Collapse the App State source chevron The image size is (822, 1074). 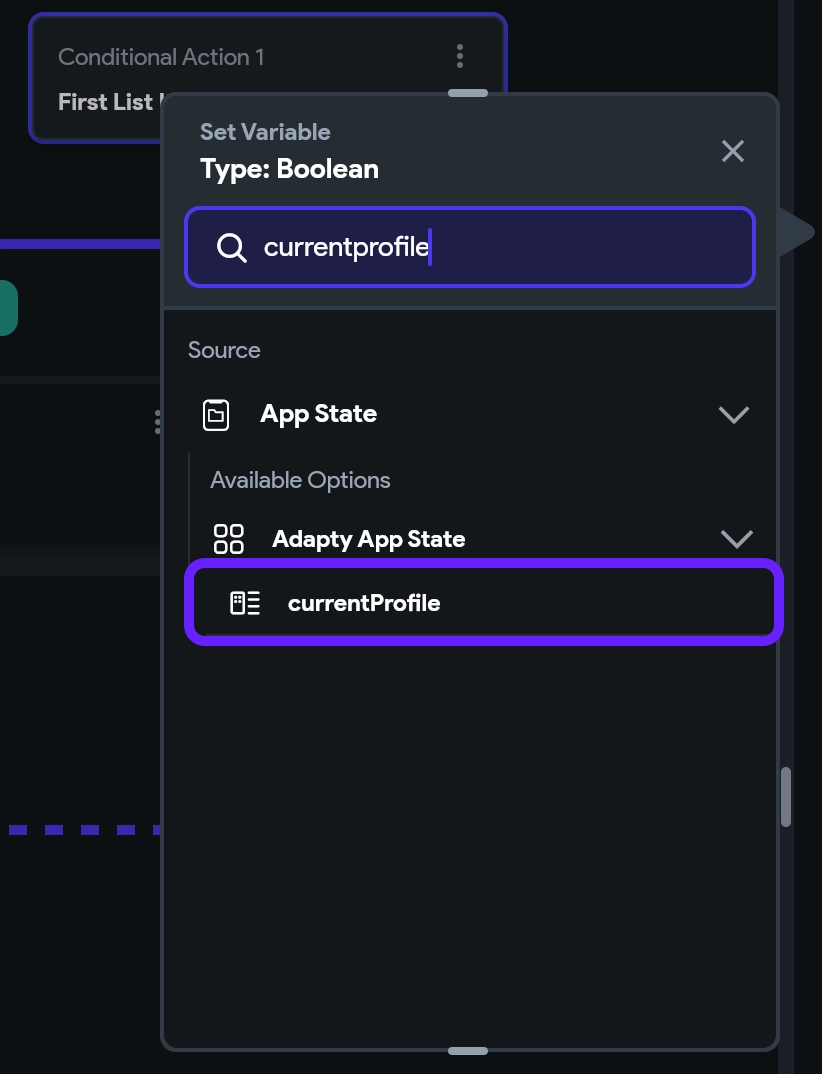point(734,414)
